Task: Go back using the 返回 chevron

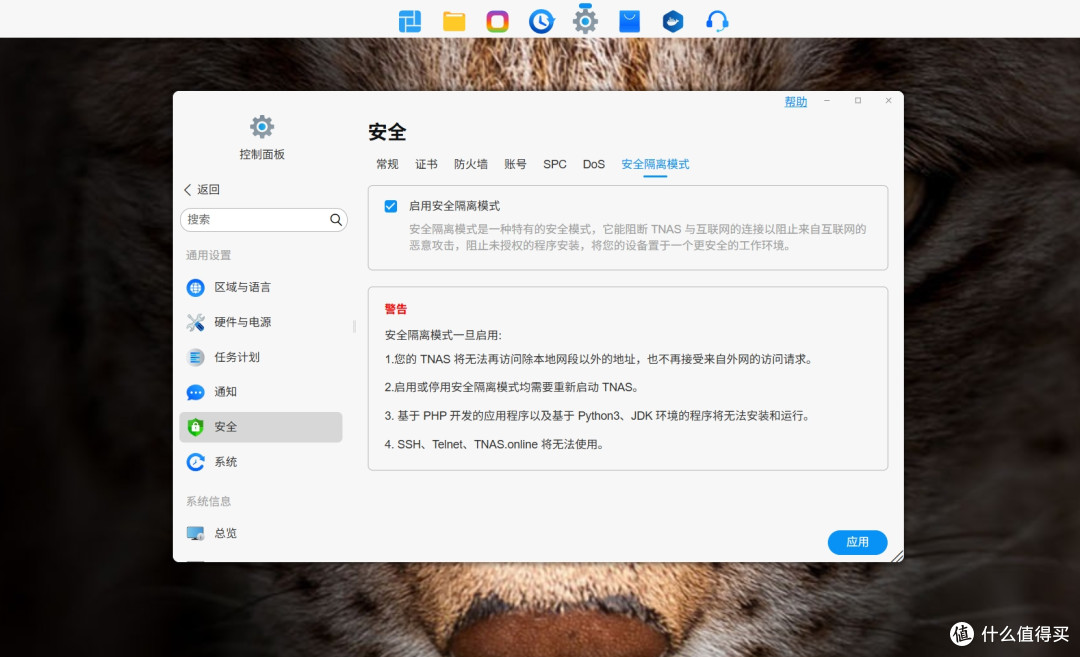Action: tap(187, 189)
